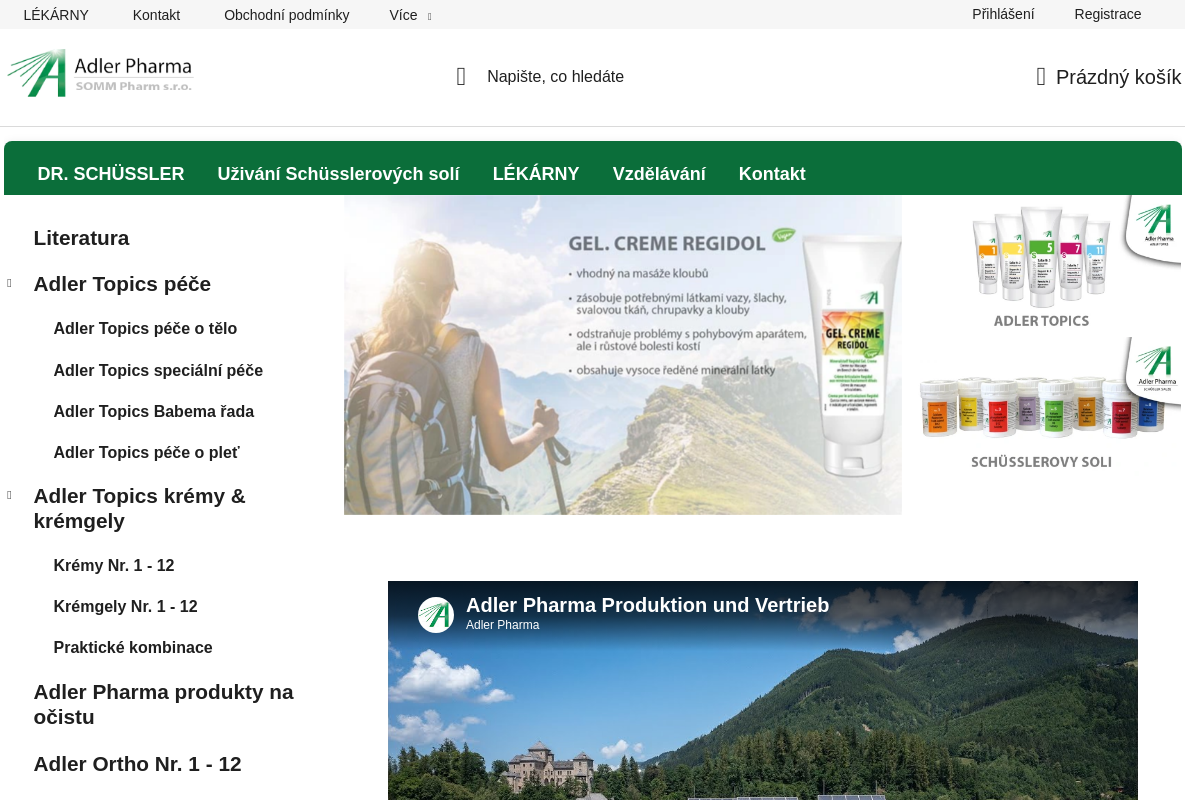Open Adler Topics Babema řada subcategory
Screen dimensions: 1200x800
[x=153, y=411]
